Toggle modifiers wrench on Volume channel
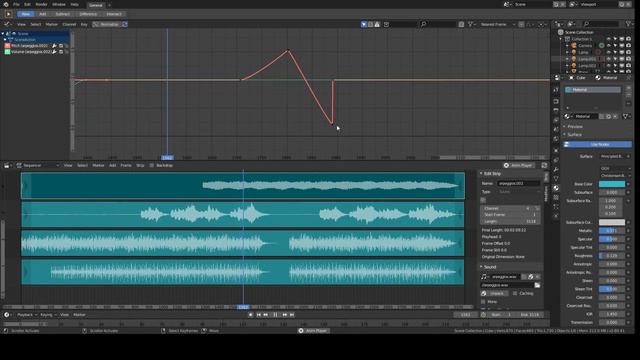Viewport: 640px width, 360px height. (54, 52)
